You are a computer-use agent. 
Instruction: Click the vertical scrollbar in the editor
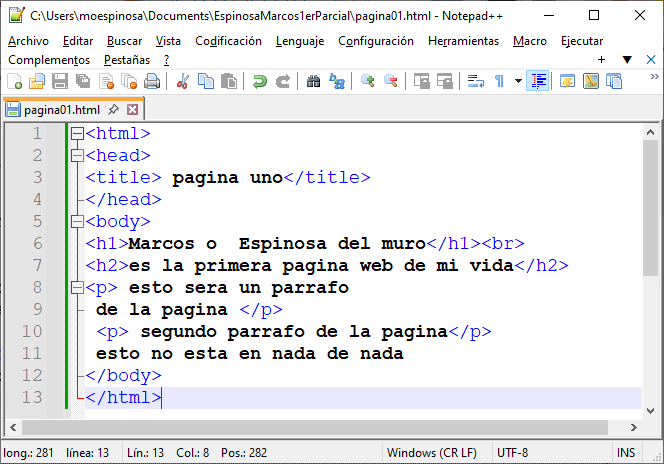tap(650, 200)
